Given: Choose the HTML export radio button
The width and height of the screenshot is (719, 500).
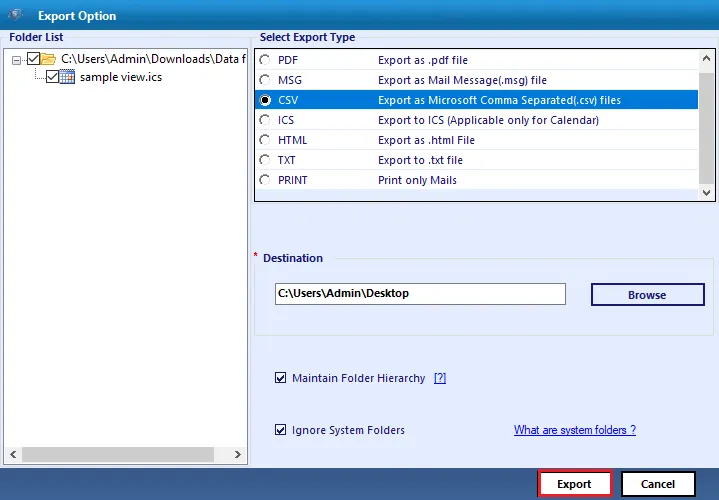Looking at the screenshot, I should point(265,140).
